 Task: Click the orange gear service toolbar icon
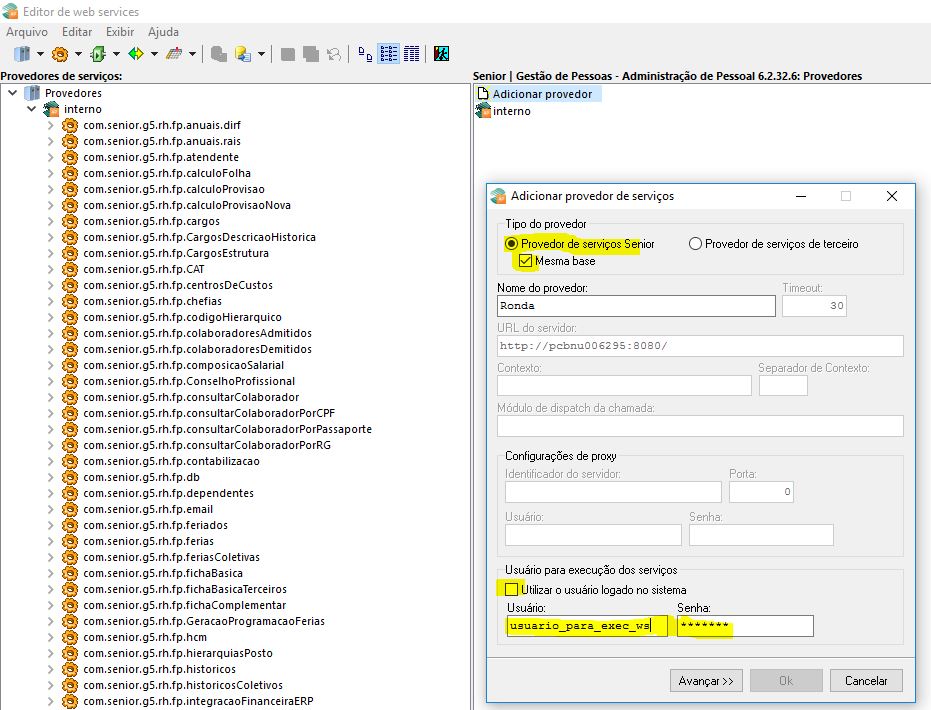[x=60, y=53]
